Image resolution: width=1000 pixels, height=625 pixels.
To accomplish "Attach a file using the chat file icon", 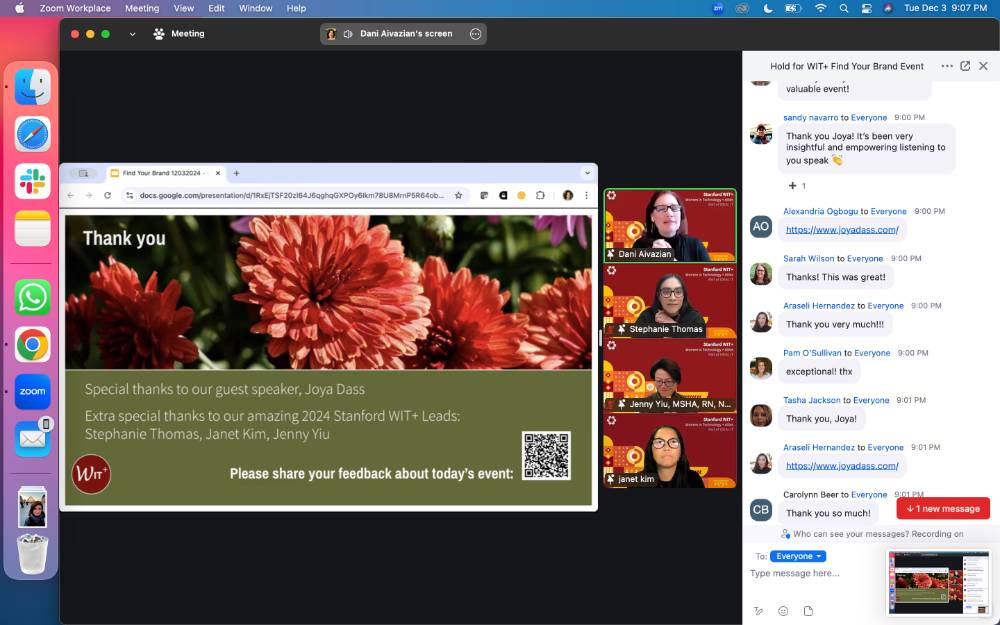I will click(x=808, y=611).
